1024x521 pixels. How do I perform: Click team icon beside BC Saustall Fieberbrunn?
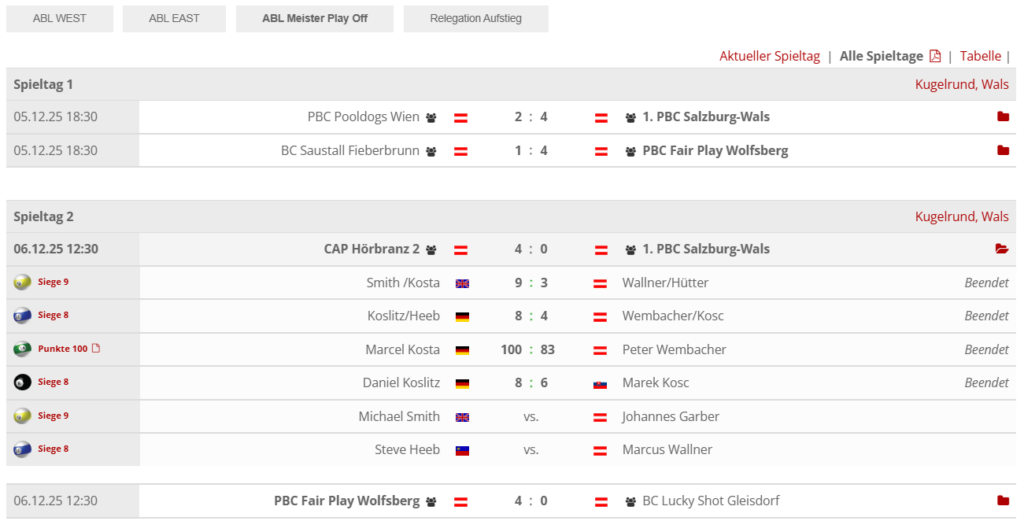tap(431, 151)
